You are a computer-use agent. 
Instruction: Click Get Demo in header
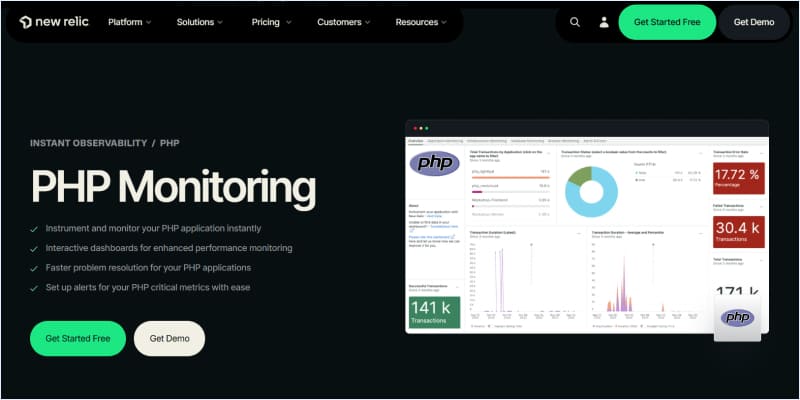(754, 22)
